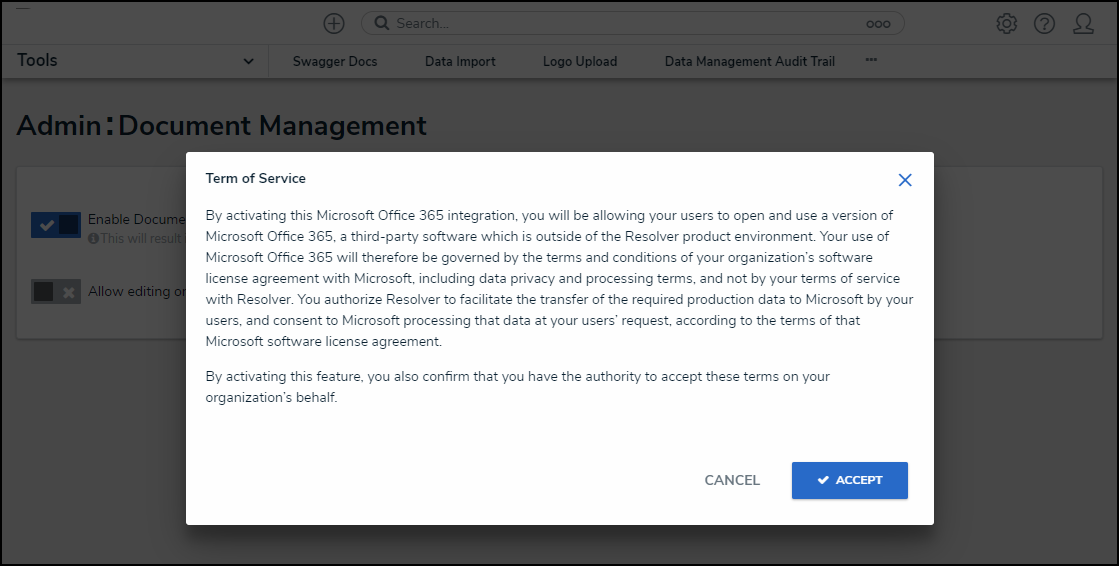Click the paragraph starting 'By activating this feature'
Image resolution: width=1119 pixels, height=566 pixels.
point(517,387)
